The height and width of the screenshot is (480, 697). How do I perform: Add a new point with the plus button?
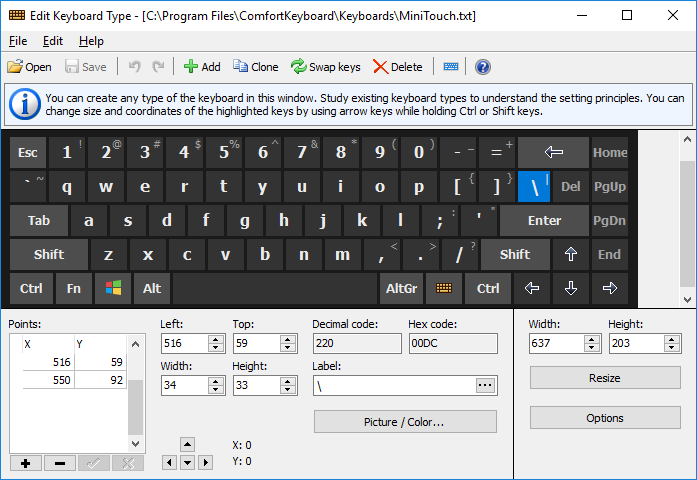25,463
